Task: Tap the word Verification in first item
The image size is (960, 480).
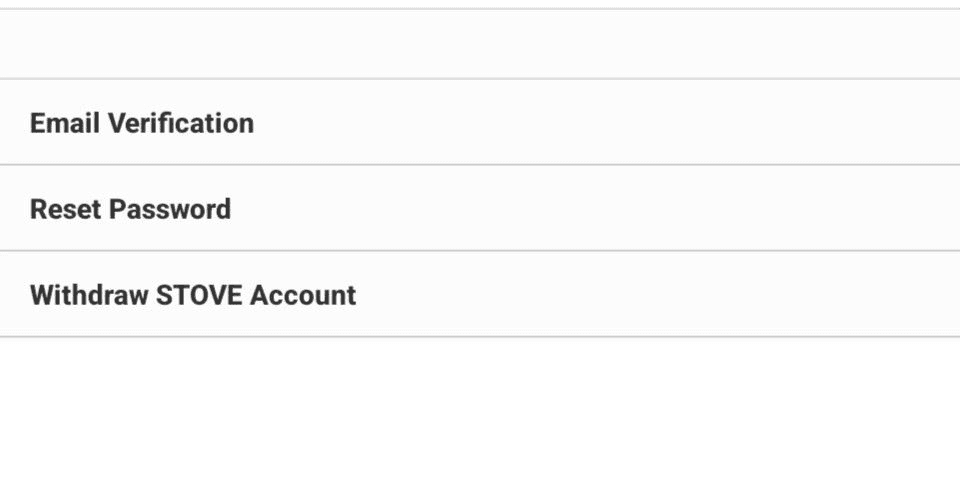Action: click(x=181, y=123)
